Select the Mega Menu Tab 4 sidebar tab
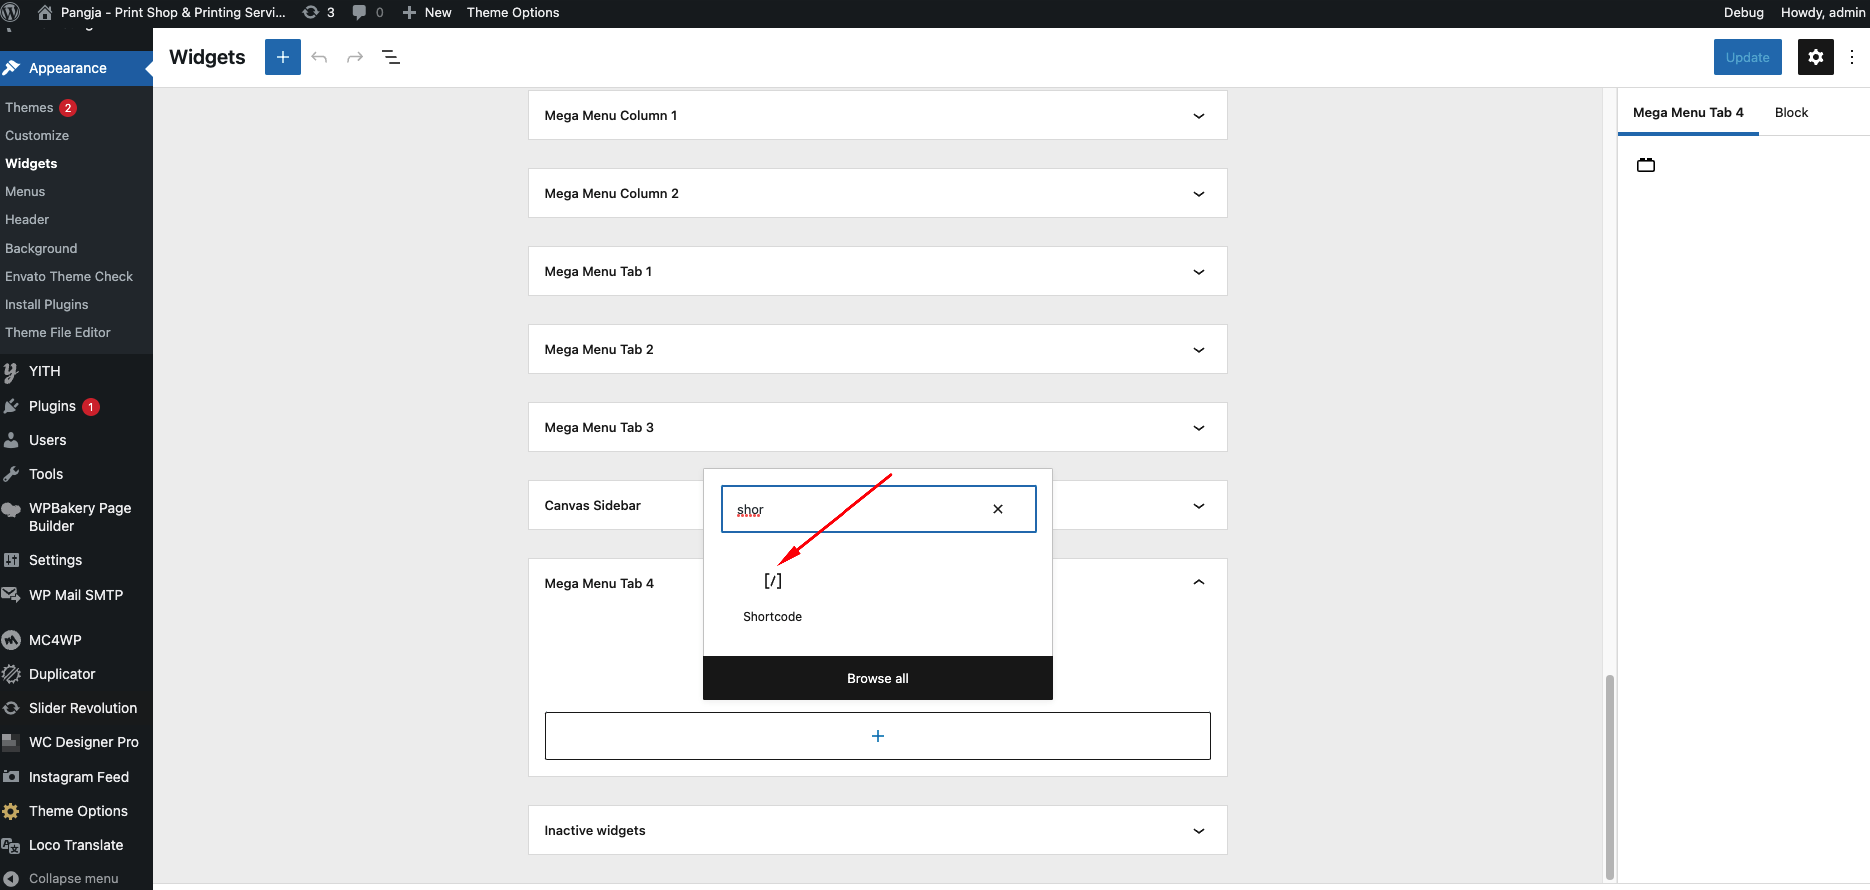Image resolution: width=1870 pixels, height=890 pixels. tap(1688, 112)
